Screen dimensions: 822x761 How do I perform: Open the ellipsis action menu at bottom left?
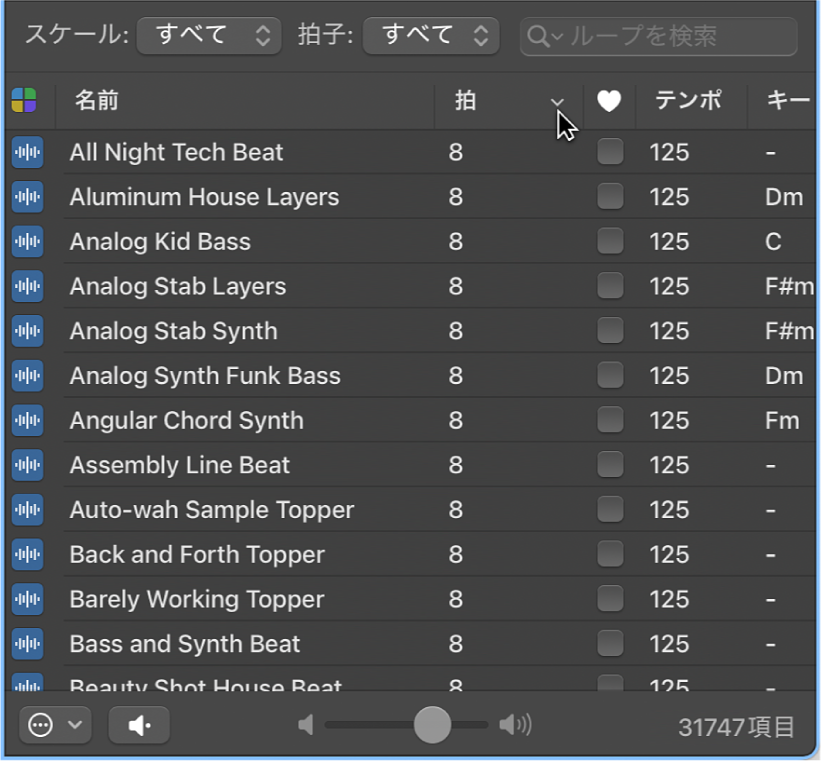point(55,726)
